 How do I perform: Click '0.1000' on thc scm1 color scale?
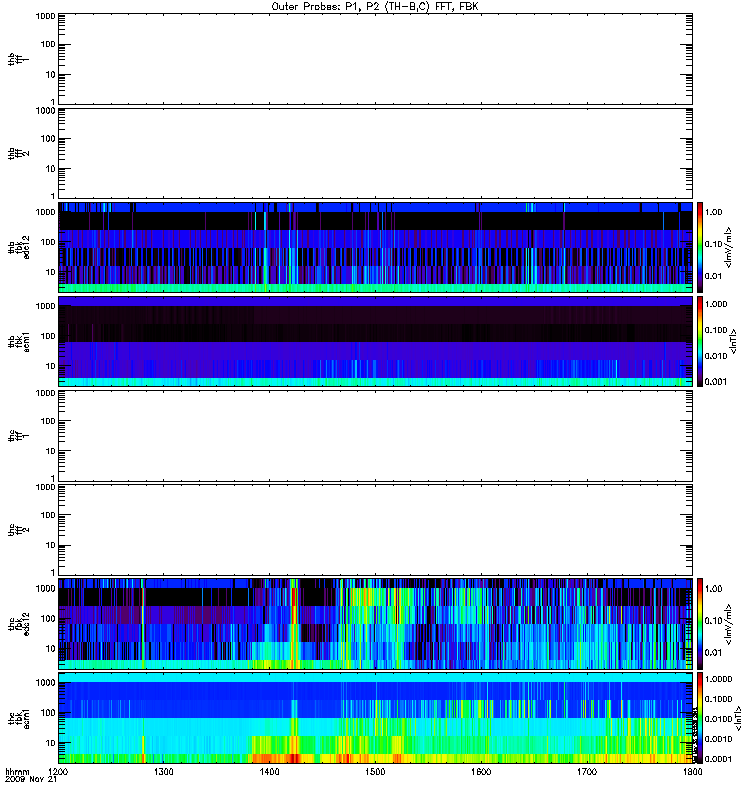[x=718, y=699]
